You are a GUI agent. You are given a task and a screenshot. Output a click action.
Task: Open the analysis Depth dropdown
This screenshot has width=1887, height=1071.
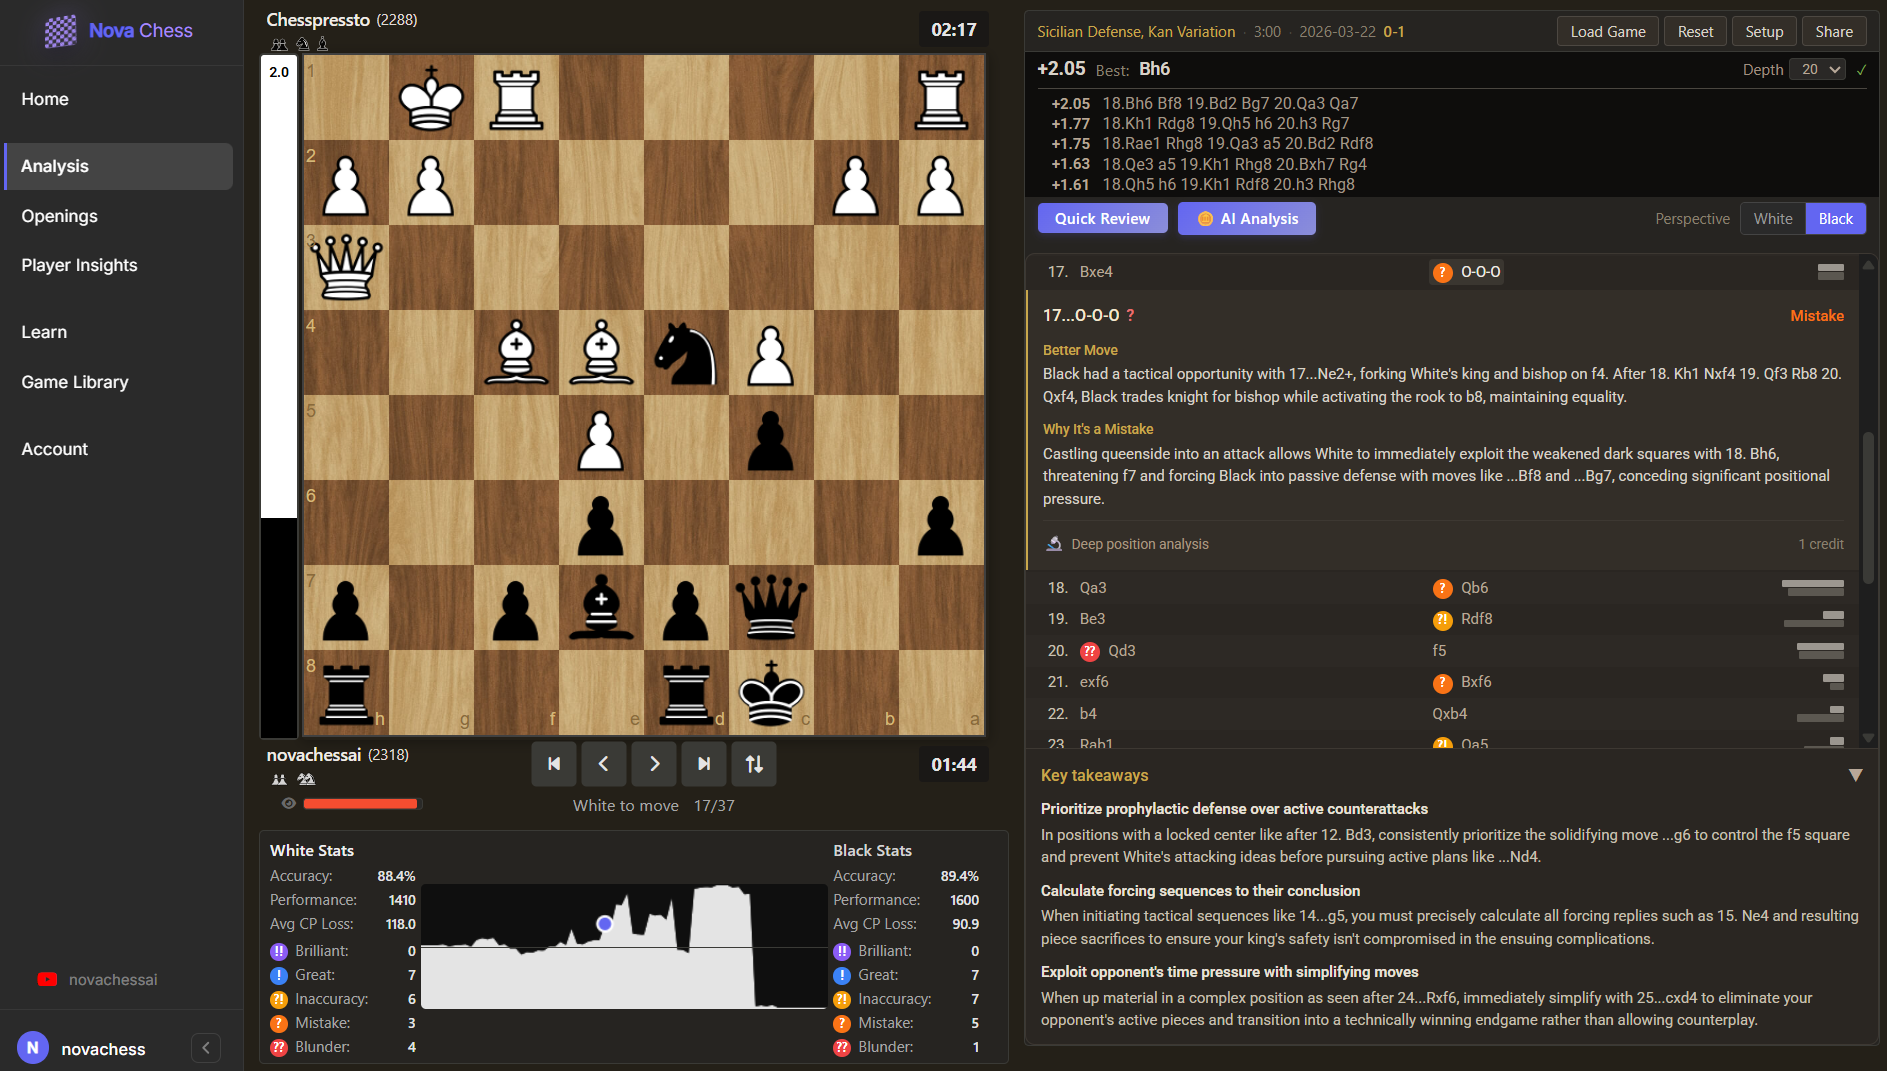coord(1817,69)
